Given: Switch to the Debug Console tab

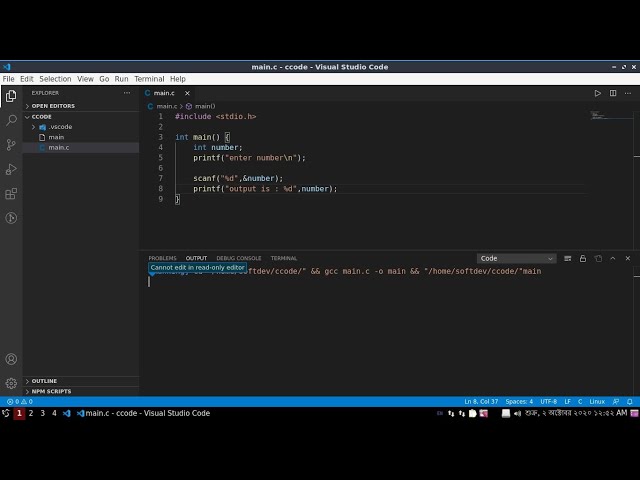Looking at the screenshot, I should coord(239,258).
